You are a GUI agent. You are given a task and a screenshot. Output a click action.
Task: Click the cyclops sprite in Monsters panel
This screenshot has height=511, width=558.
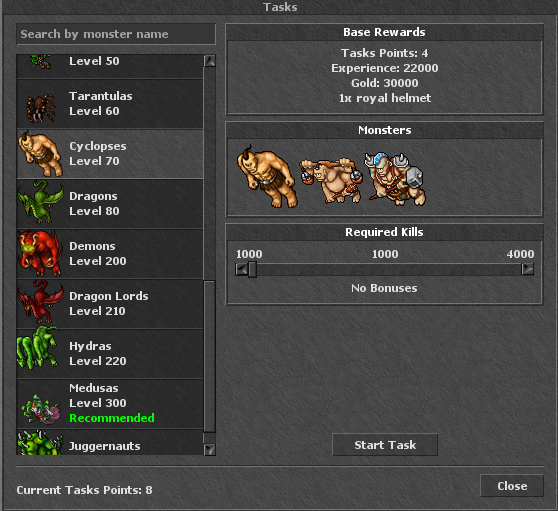point(267,177)
